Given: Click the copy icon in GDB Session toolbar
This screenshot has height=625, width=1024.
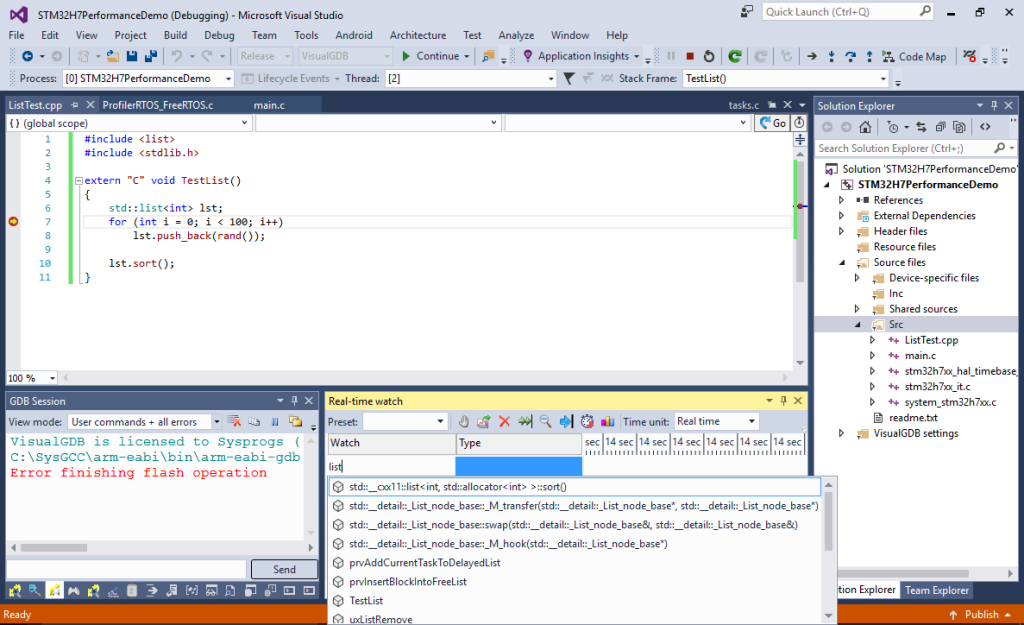Looking at the screenshot, I should [x=255, y=422].
